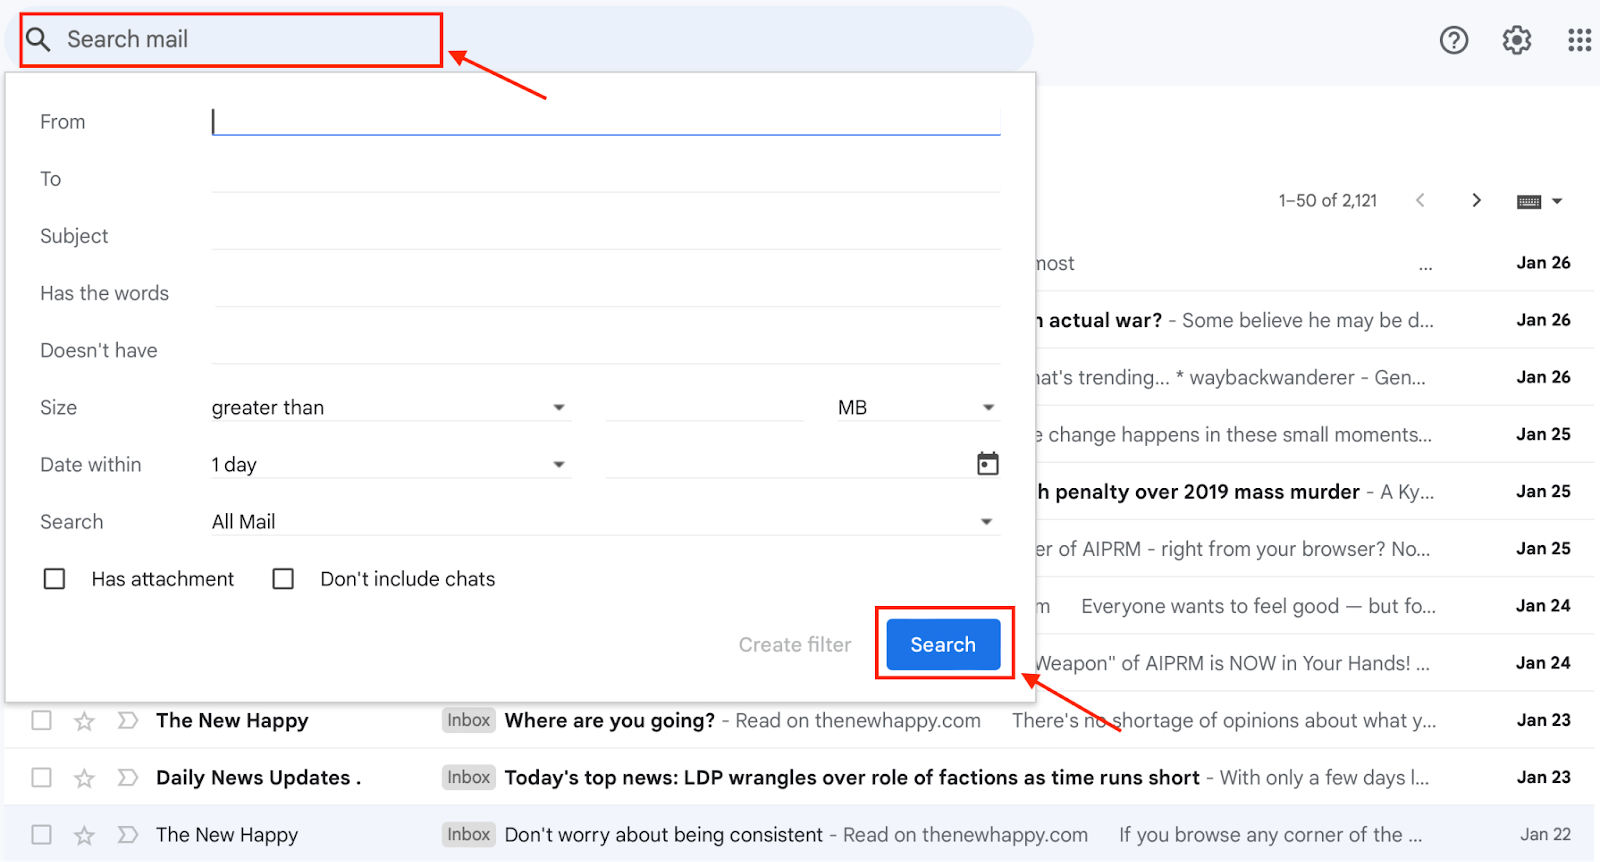Viewport: 1600px width, 862px height.
Task: Mark the Daily News Updates email as important
Action: pos(127,777)
